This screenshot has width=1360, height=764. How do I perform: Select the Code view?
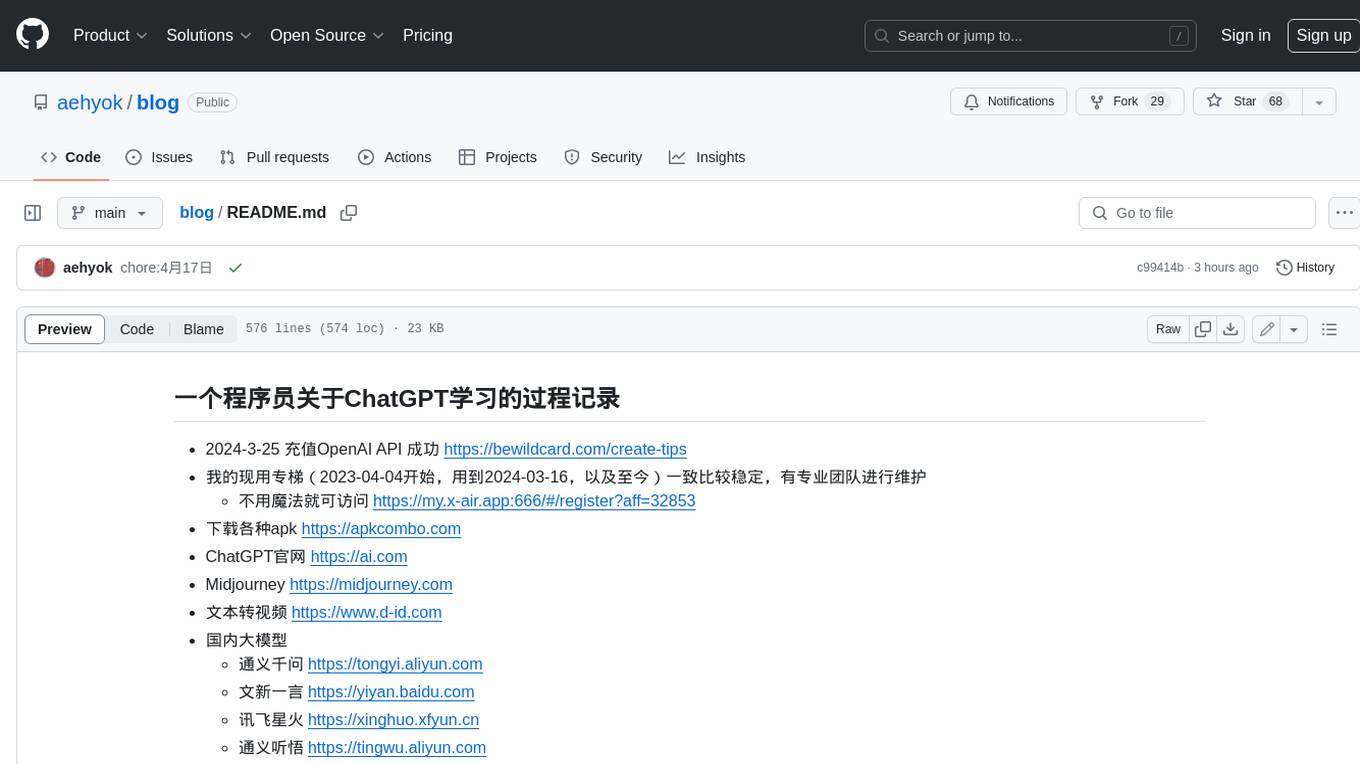coord(137,329)
